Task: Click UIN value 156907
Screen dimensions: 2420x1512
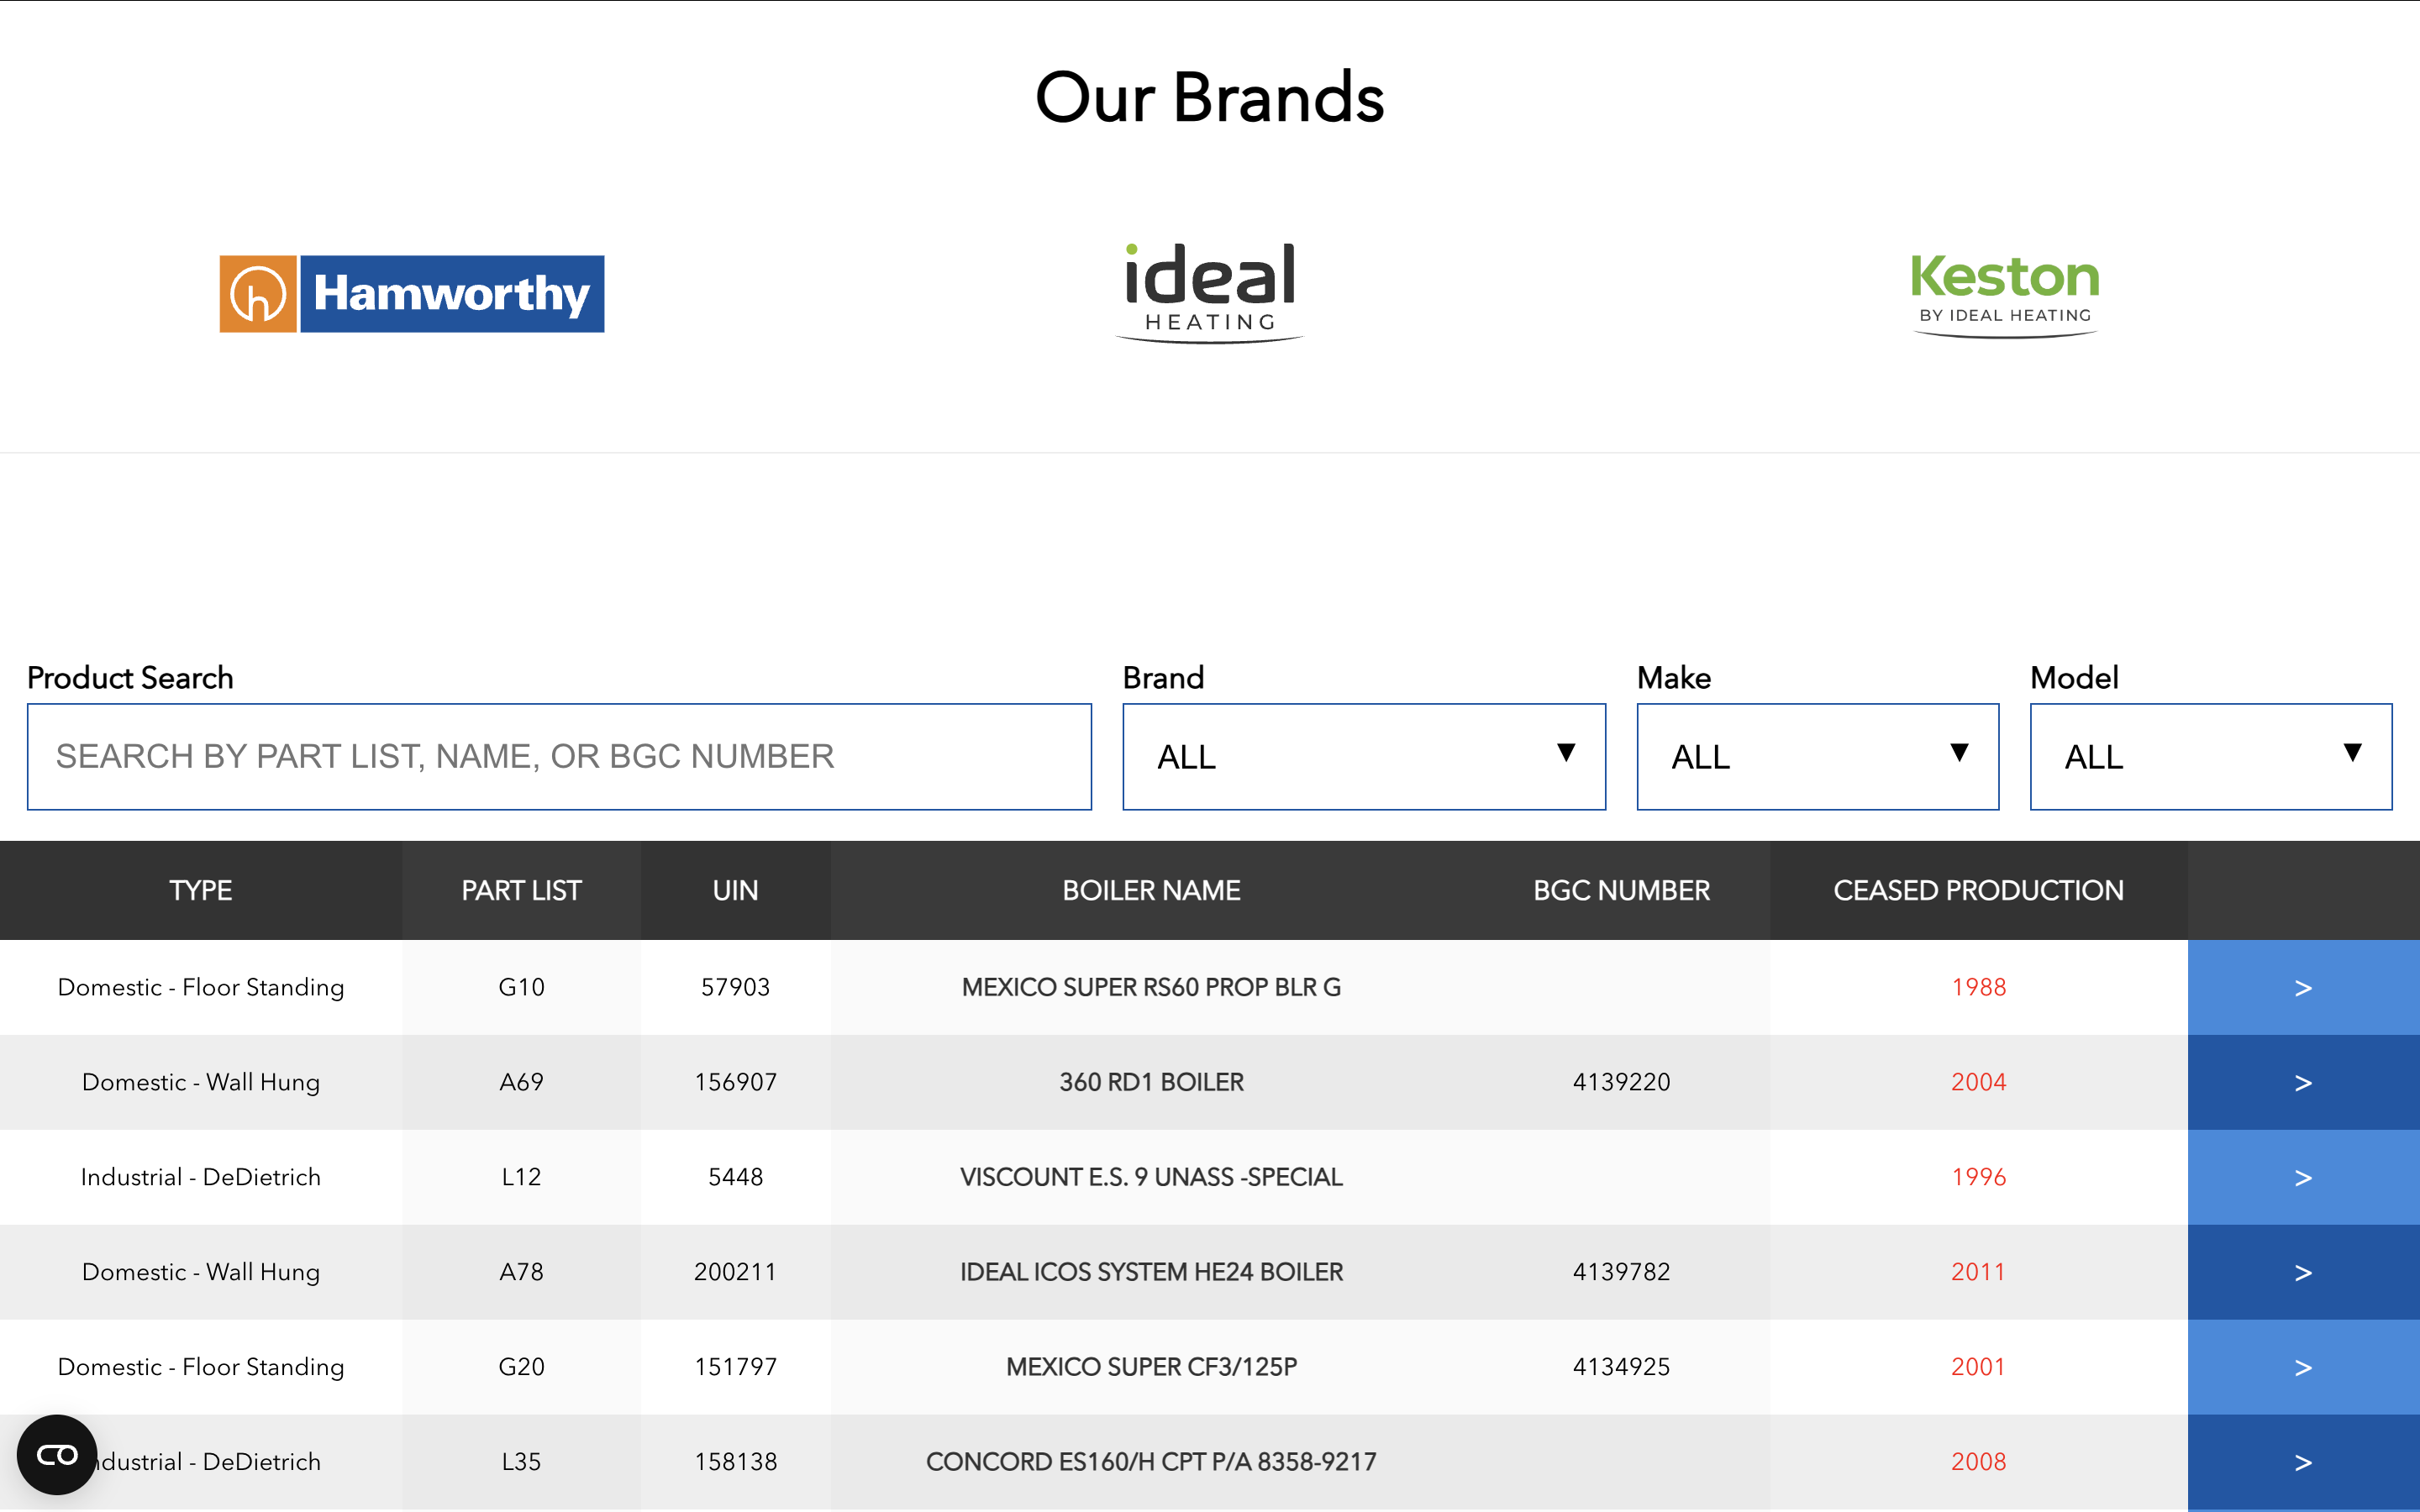Action: pyautogui.click(x=735, y=1083)
